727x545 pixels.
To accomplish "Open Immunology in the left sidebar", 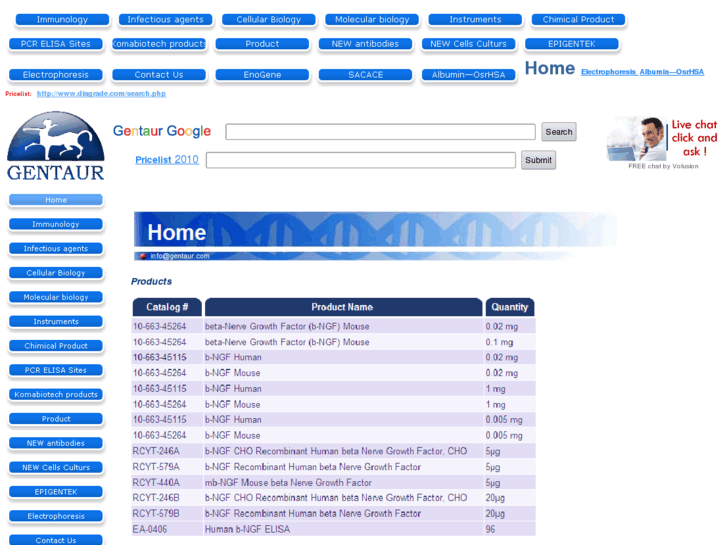I will point(56,224).
